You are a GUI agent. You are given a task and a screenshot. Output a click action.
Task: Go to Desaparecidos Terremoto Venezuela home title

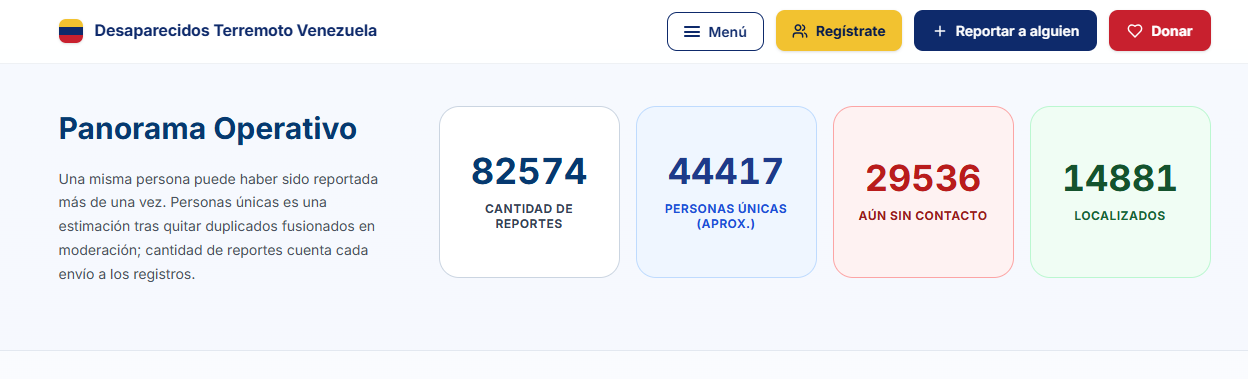235,31
